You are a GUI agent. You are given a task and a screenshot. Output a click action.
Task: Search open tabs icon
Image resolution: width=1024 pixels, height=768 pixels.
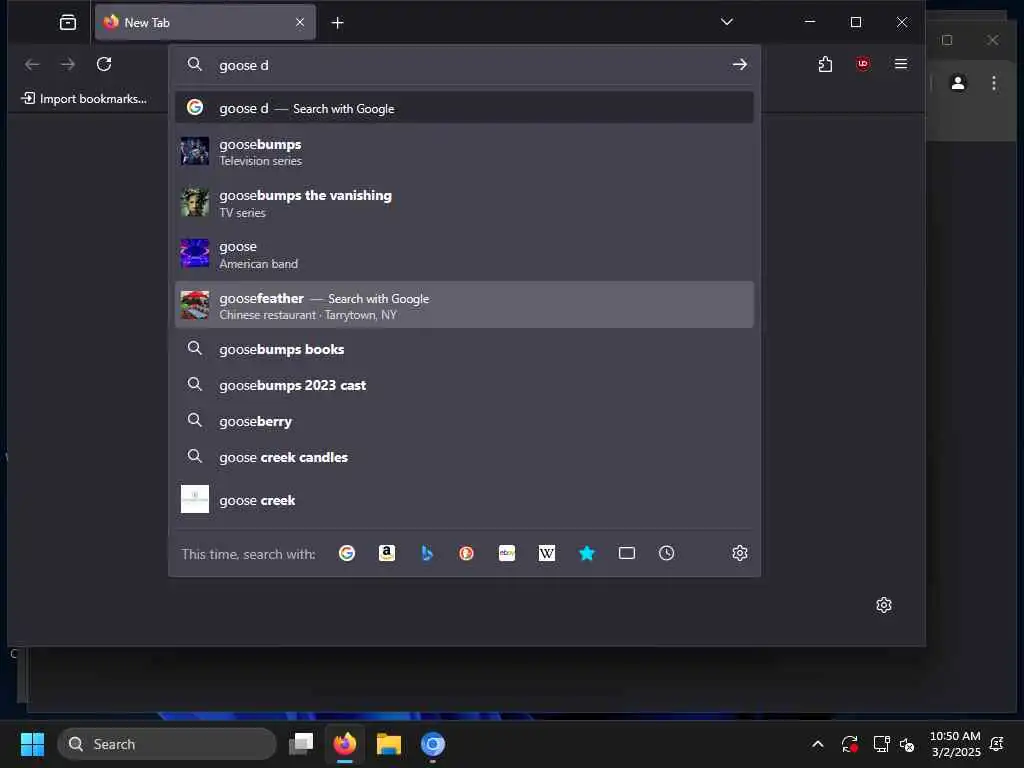[626, 553]
